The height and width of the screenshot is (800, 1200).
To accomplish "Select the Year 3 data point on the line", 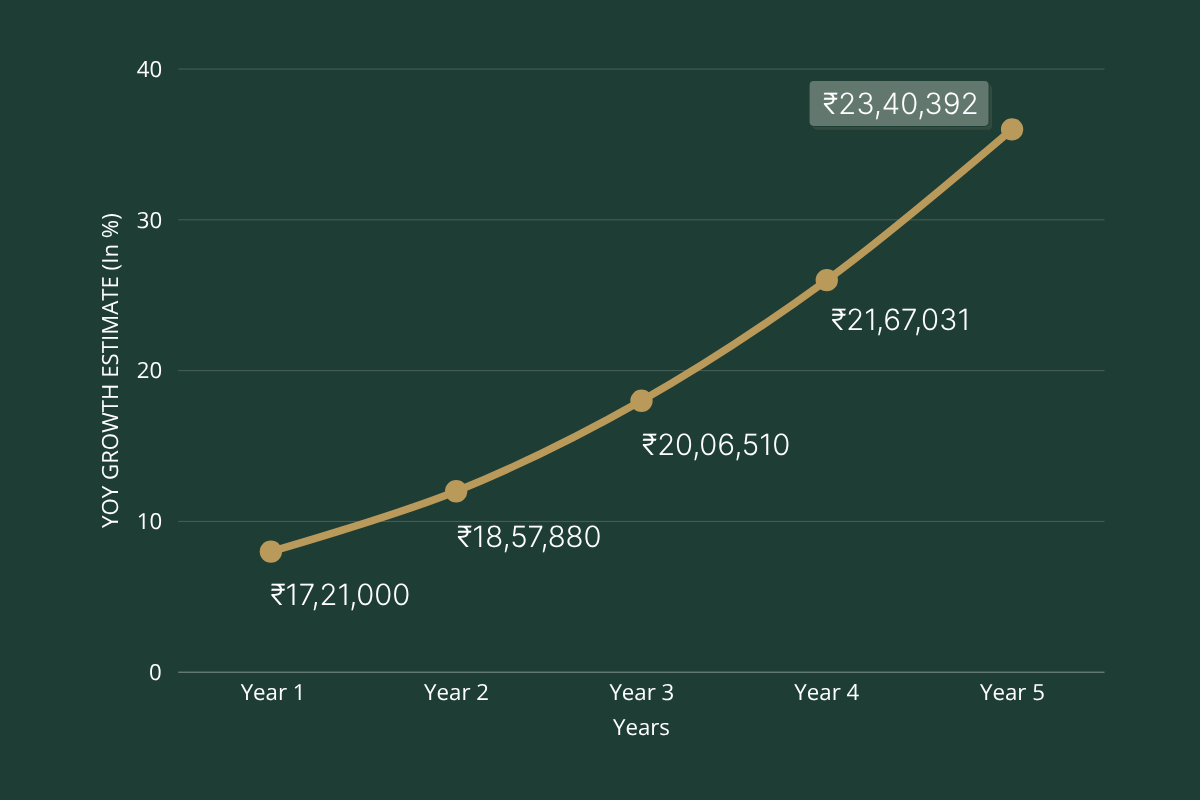I will point(641,401).
